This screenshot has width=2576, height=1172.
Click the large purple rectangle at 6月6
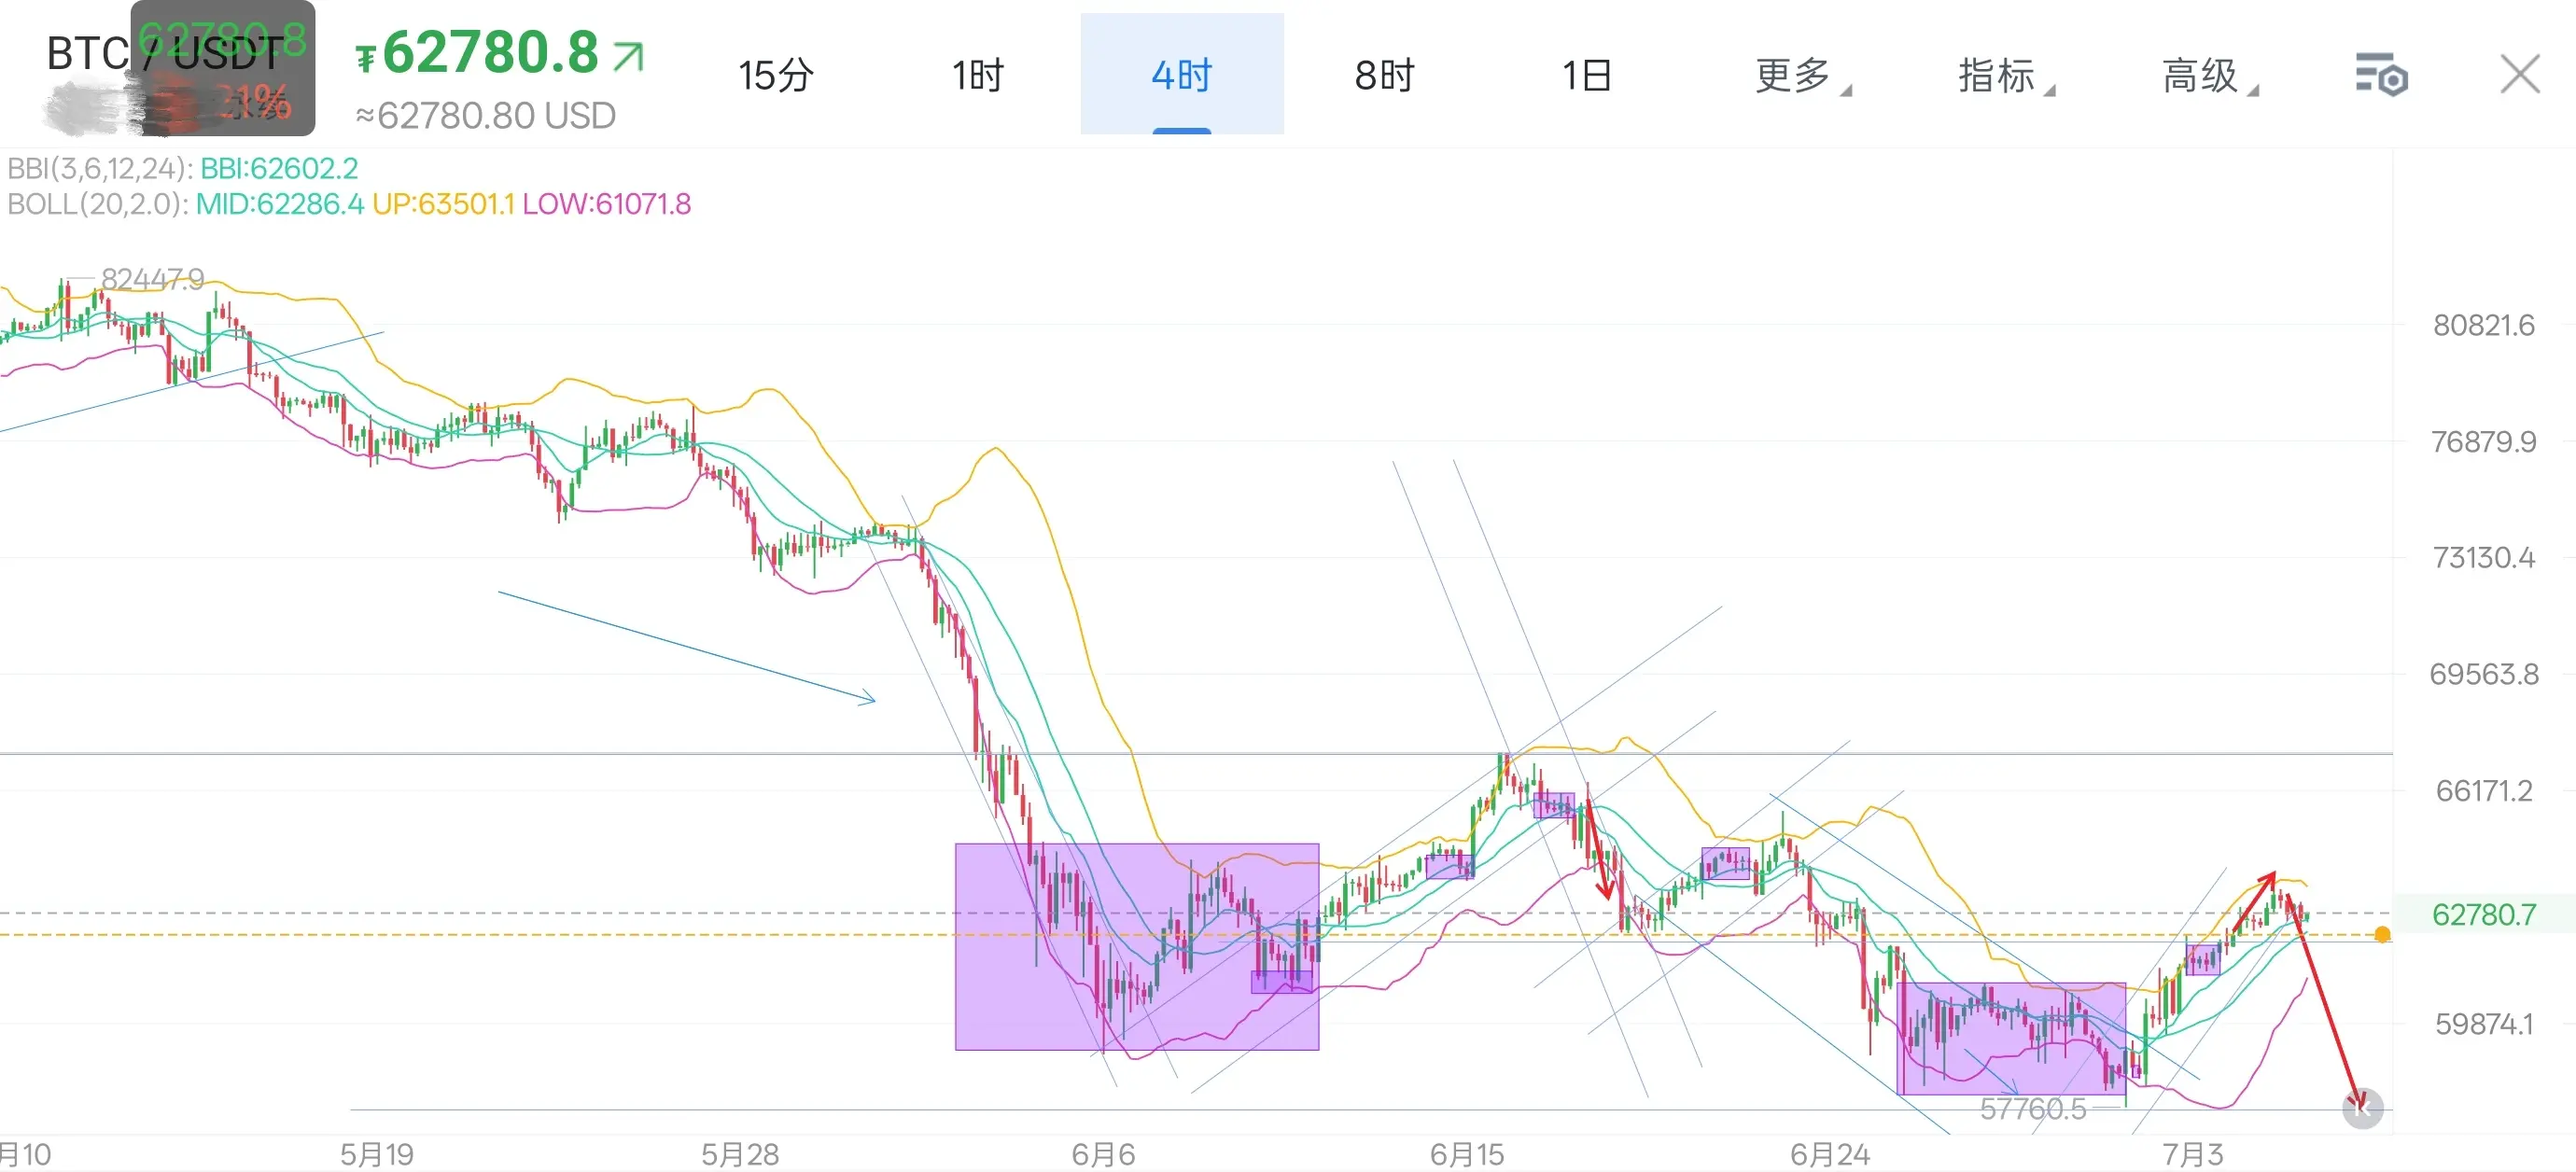[x=1137, y=946]
